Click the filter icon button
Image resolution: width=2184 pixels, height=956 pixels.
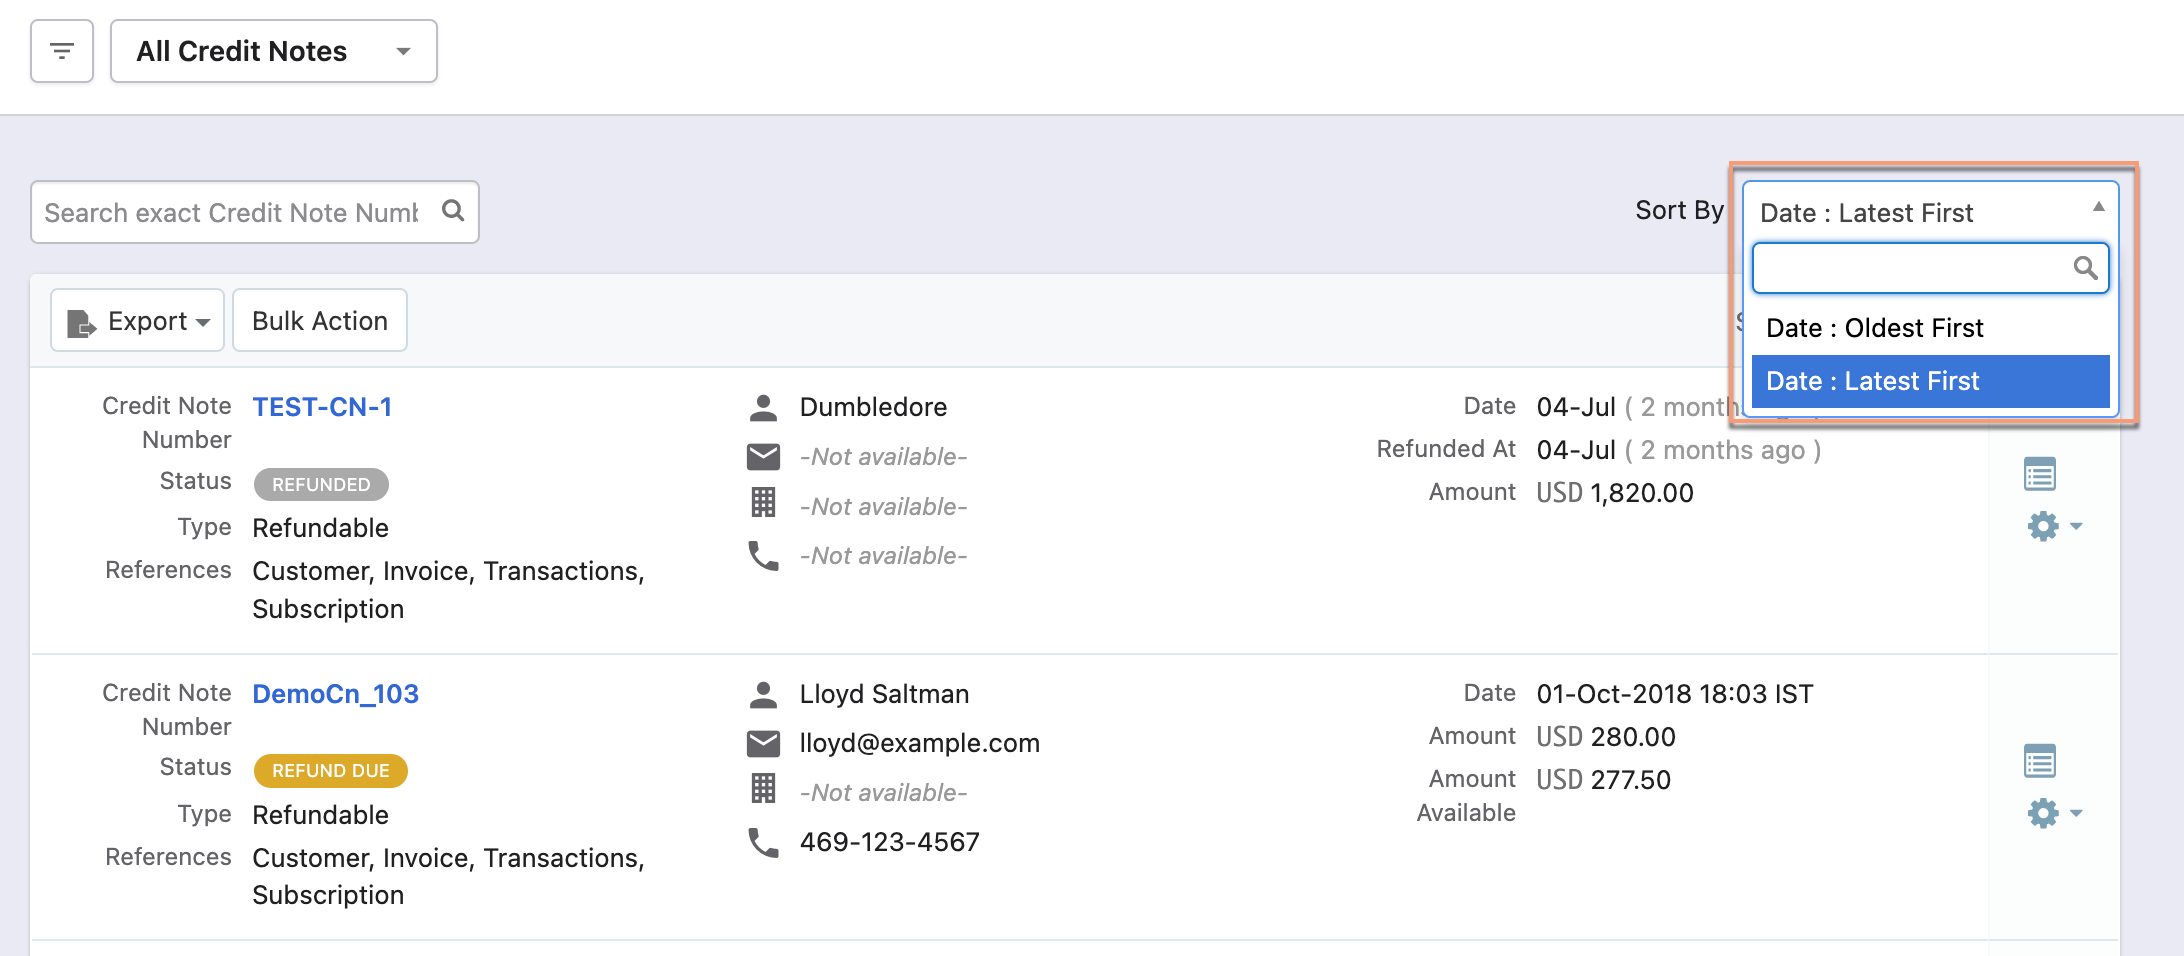(x=62, y=51)
